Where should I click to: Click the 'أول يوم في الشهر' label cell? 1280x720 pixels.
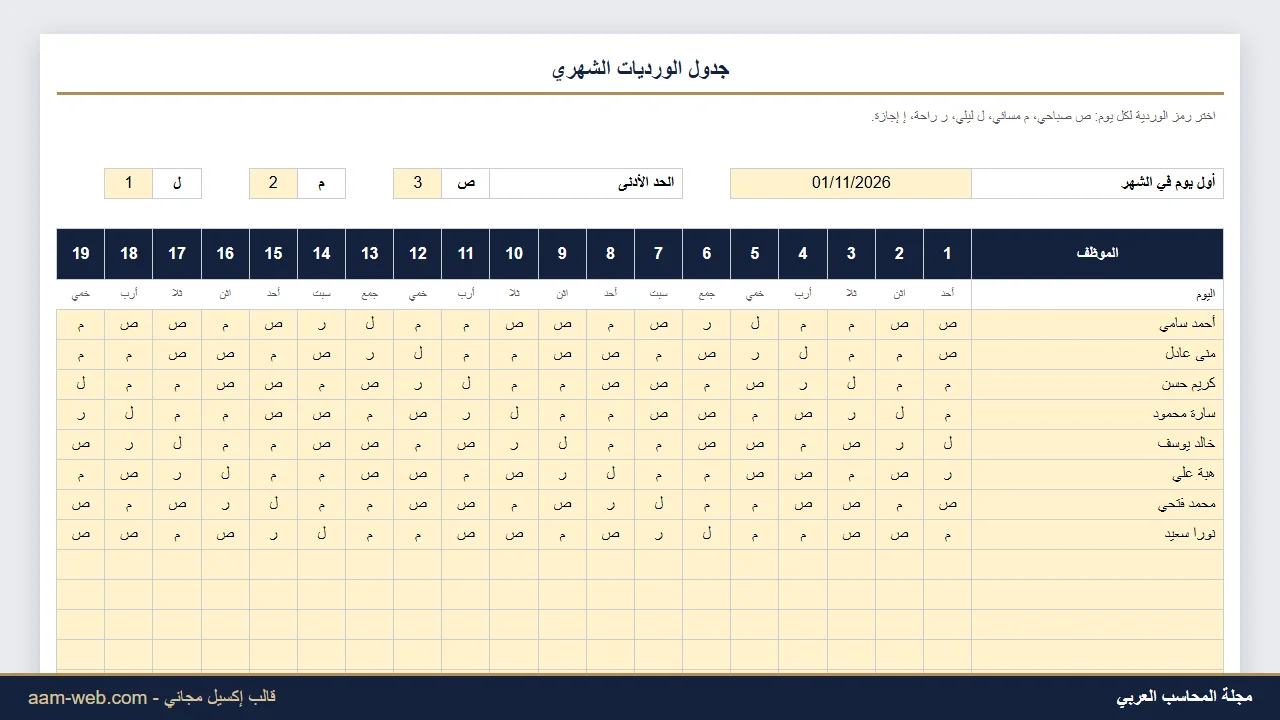(1097, 183)
